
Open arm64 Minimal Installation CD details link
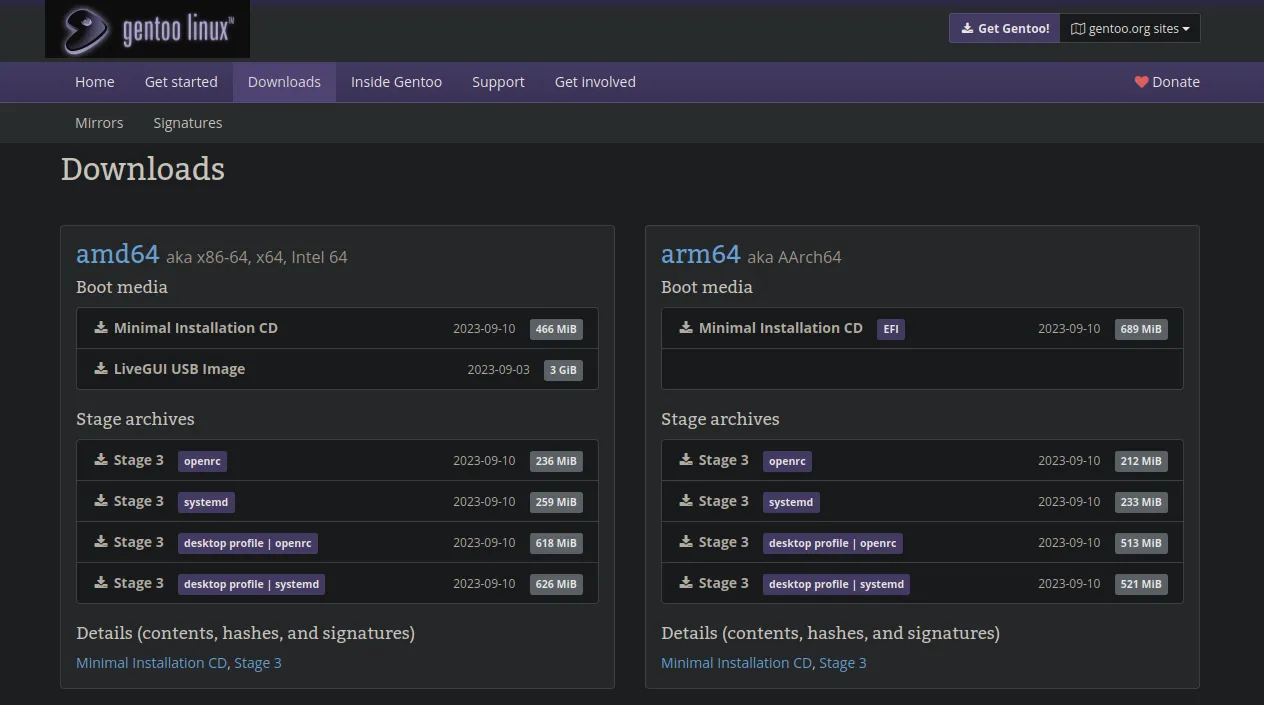point(736,663)
